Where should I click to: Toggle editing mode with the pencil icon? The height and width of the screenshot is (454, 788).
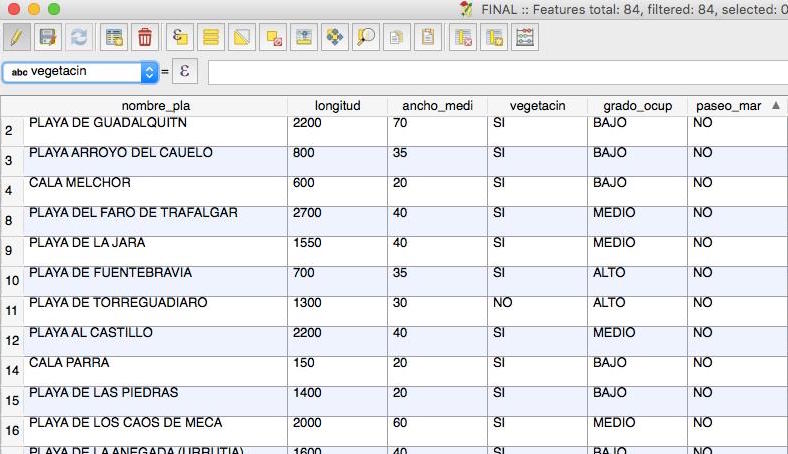click(16, 38)
